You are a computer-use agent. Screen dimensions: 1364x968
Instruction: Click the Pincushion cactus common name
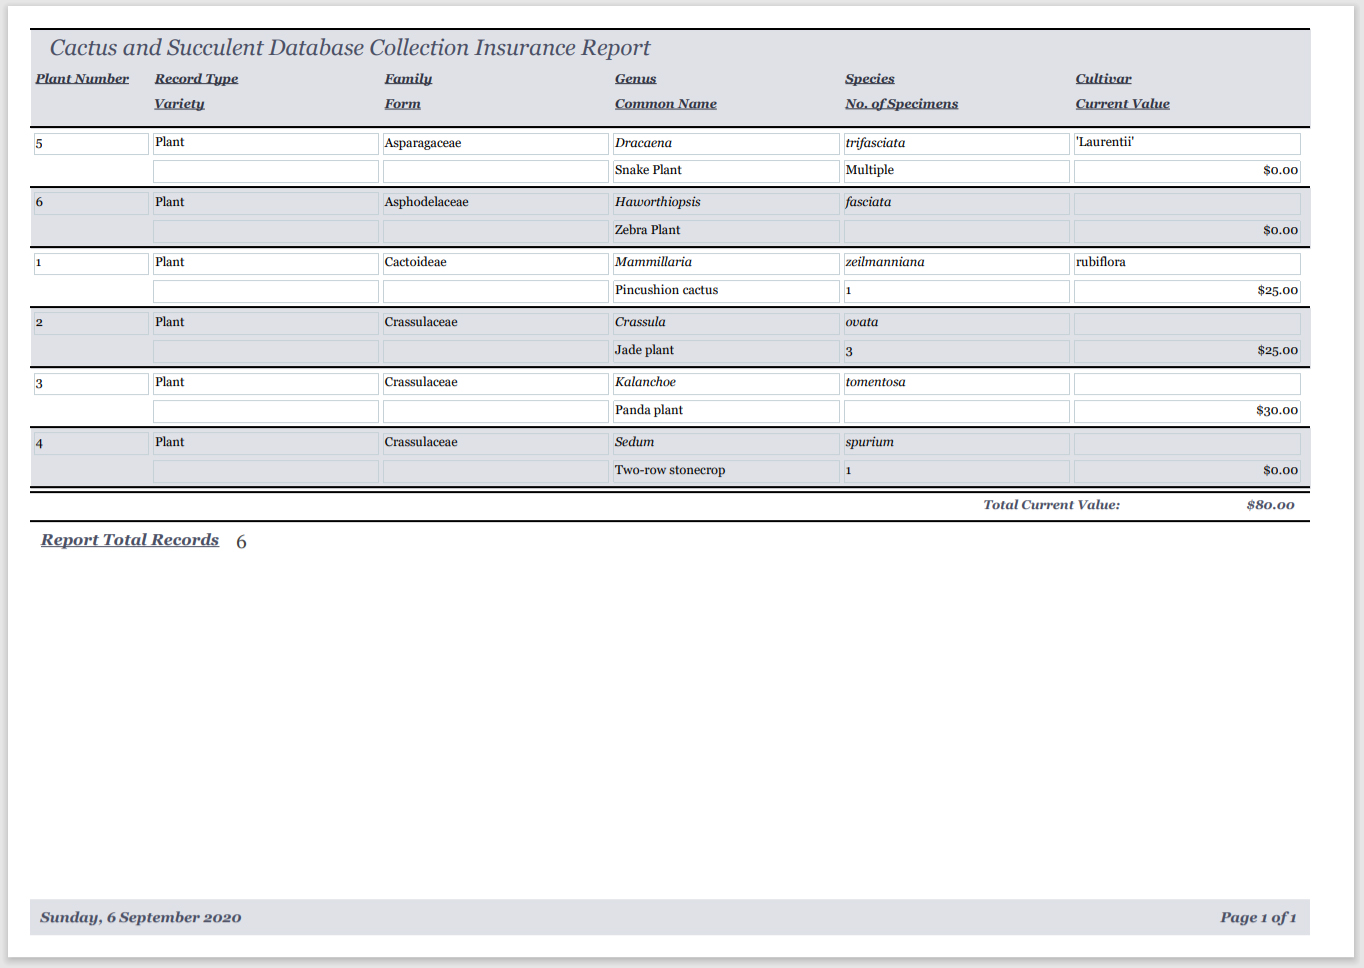[726, 291]
